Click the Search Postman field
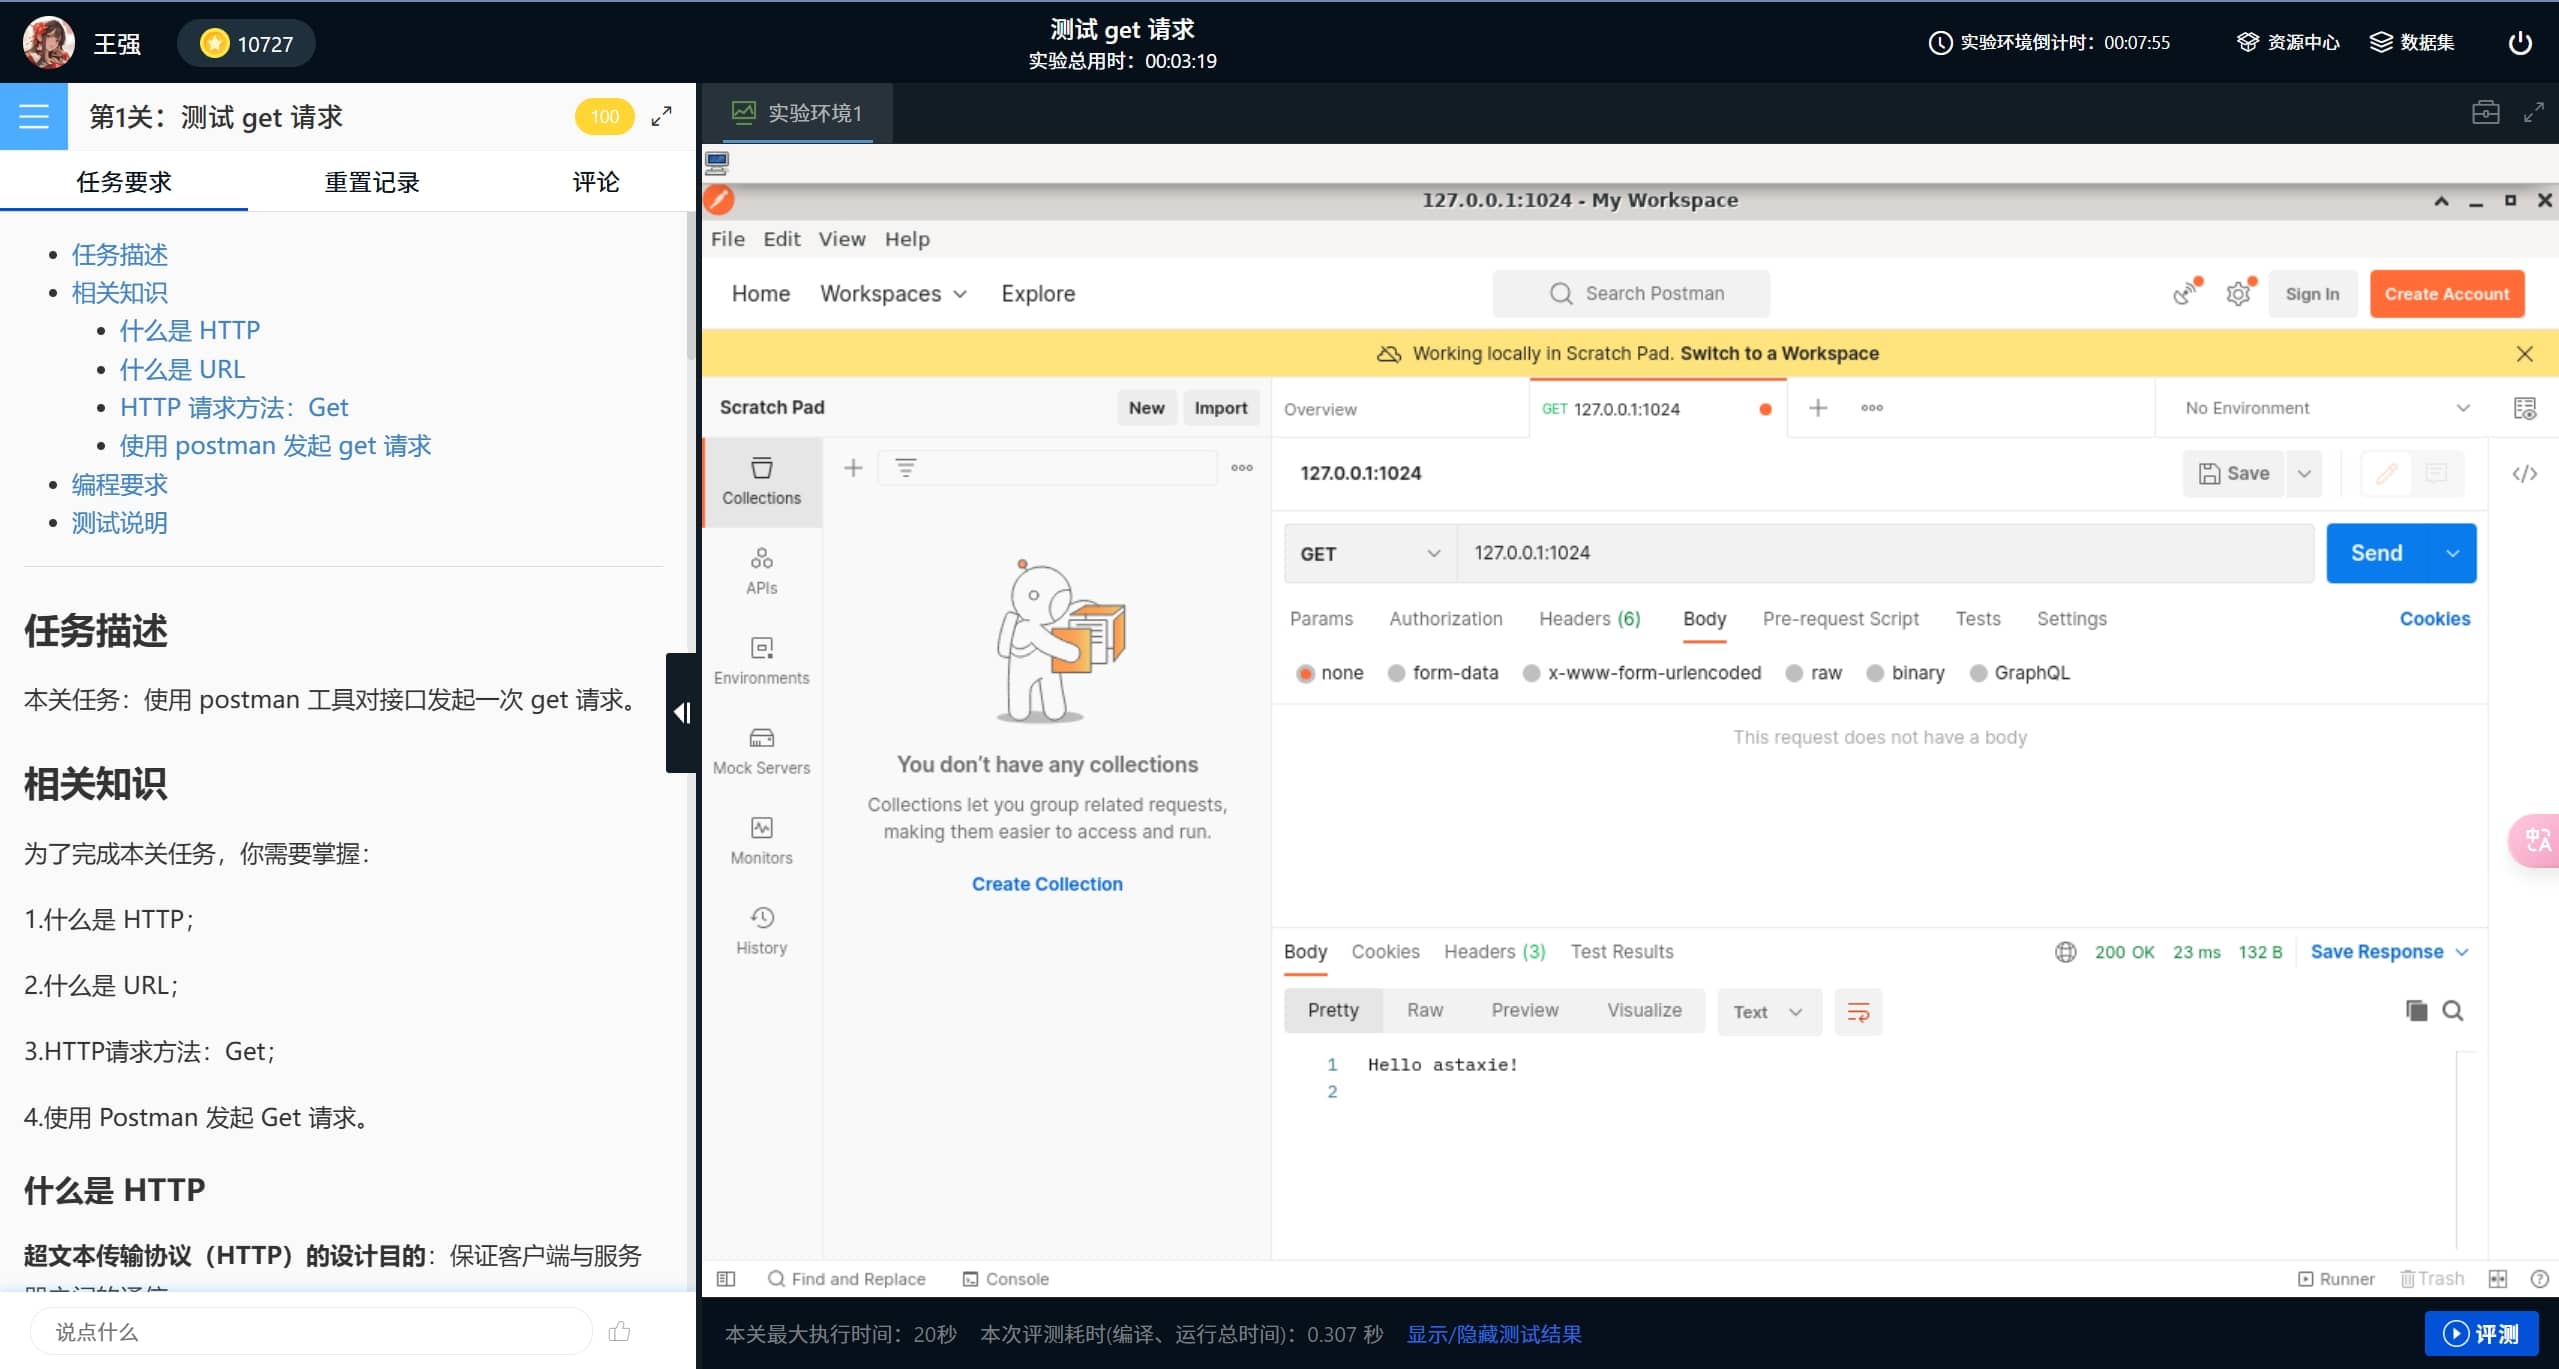This screenshot has width=2559, height=1369. pos(1631,293)
